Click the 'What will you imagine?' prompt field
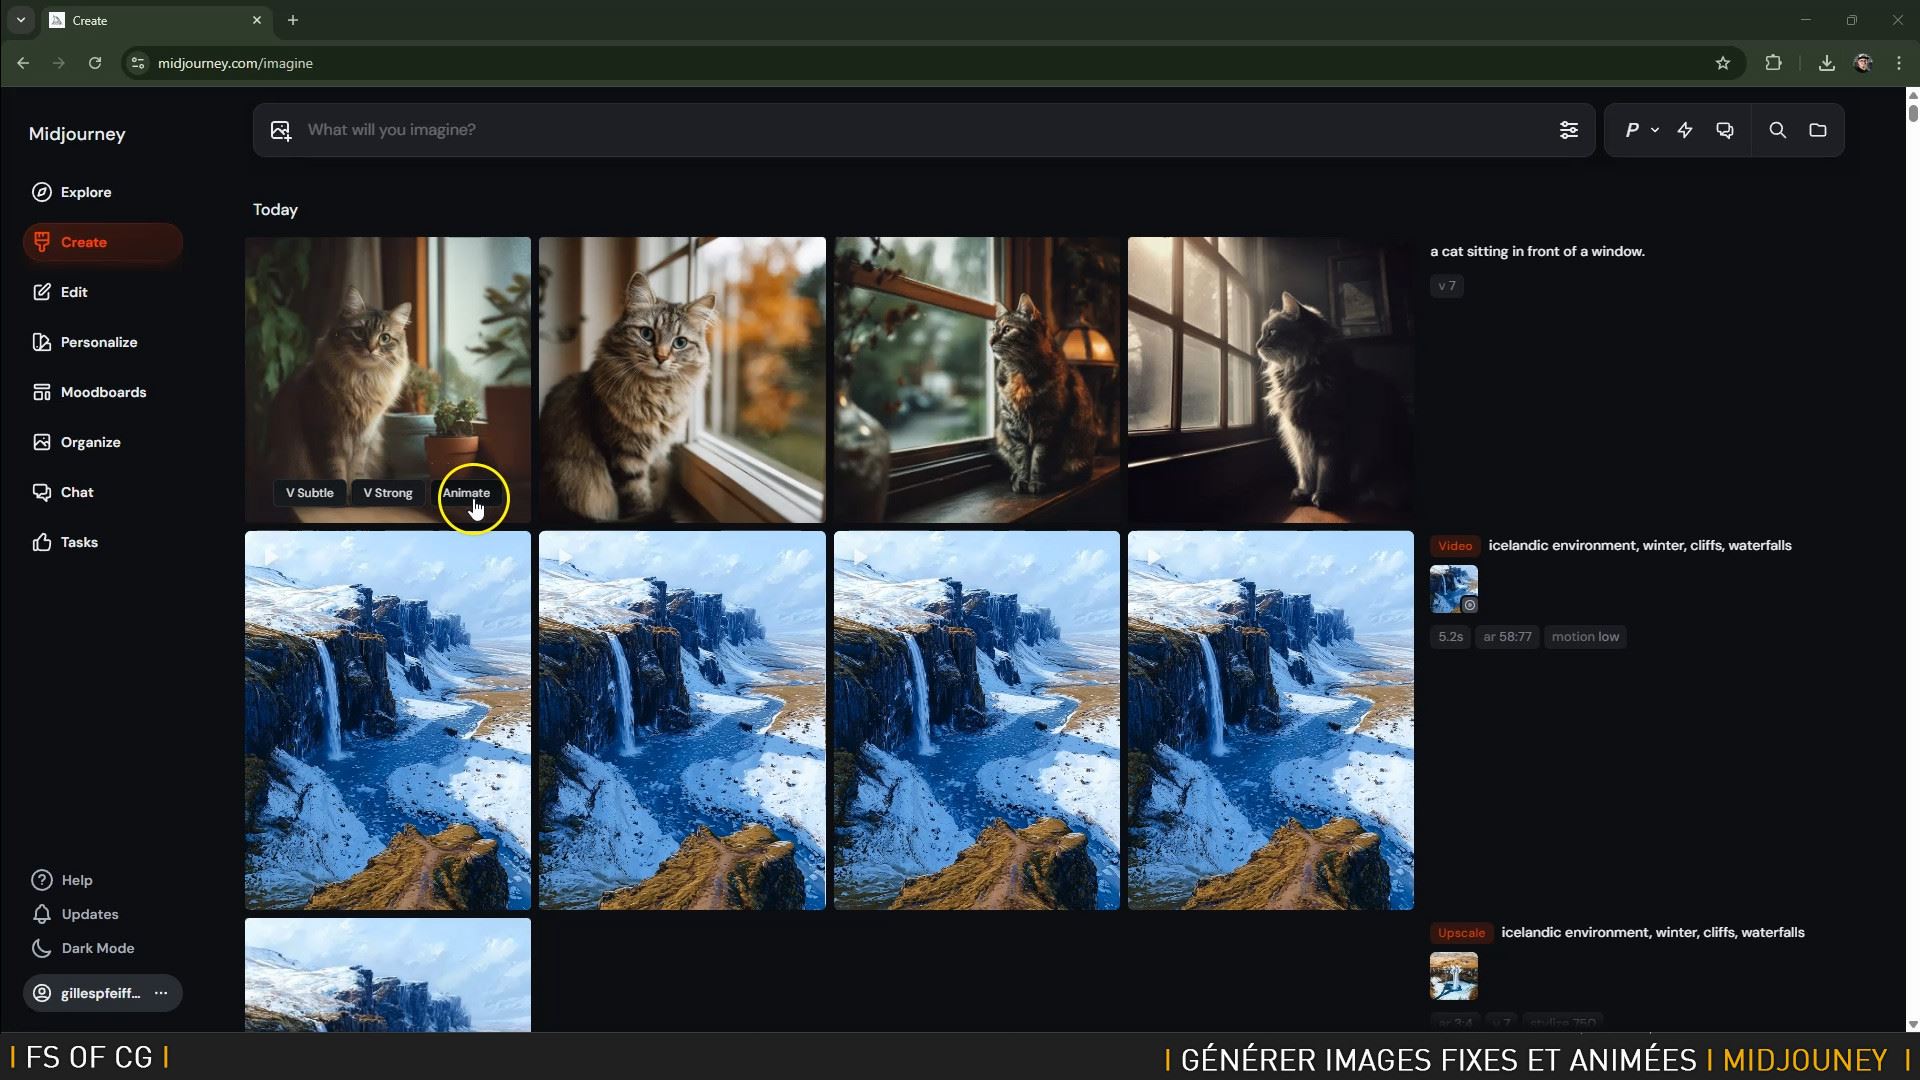 pyautogui.click(x=900, y=130)
